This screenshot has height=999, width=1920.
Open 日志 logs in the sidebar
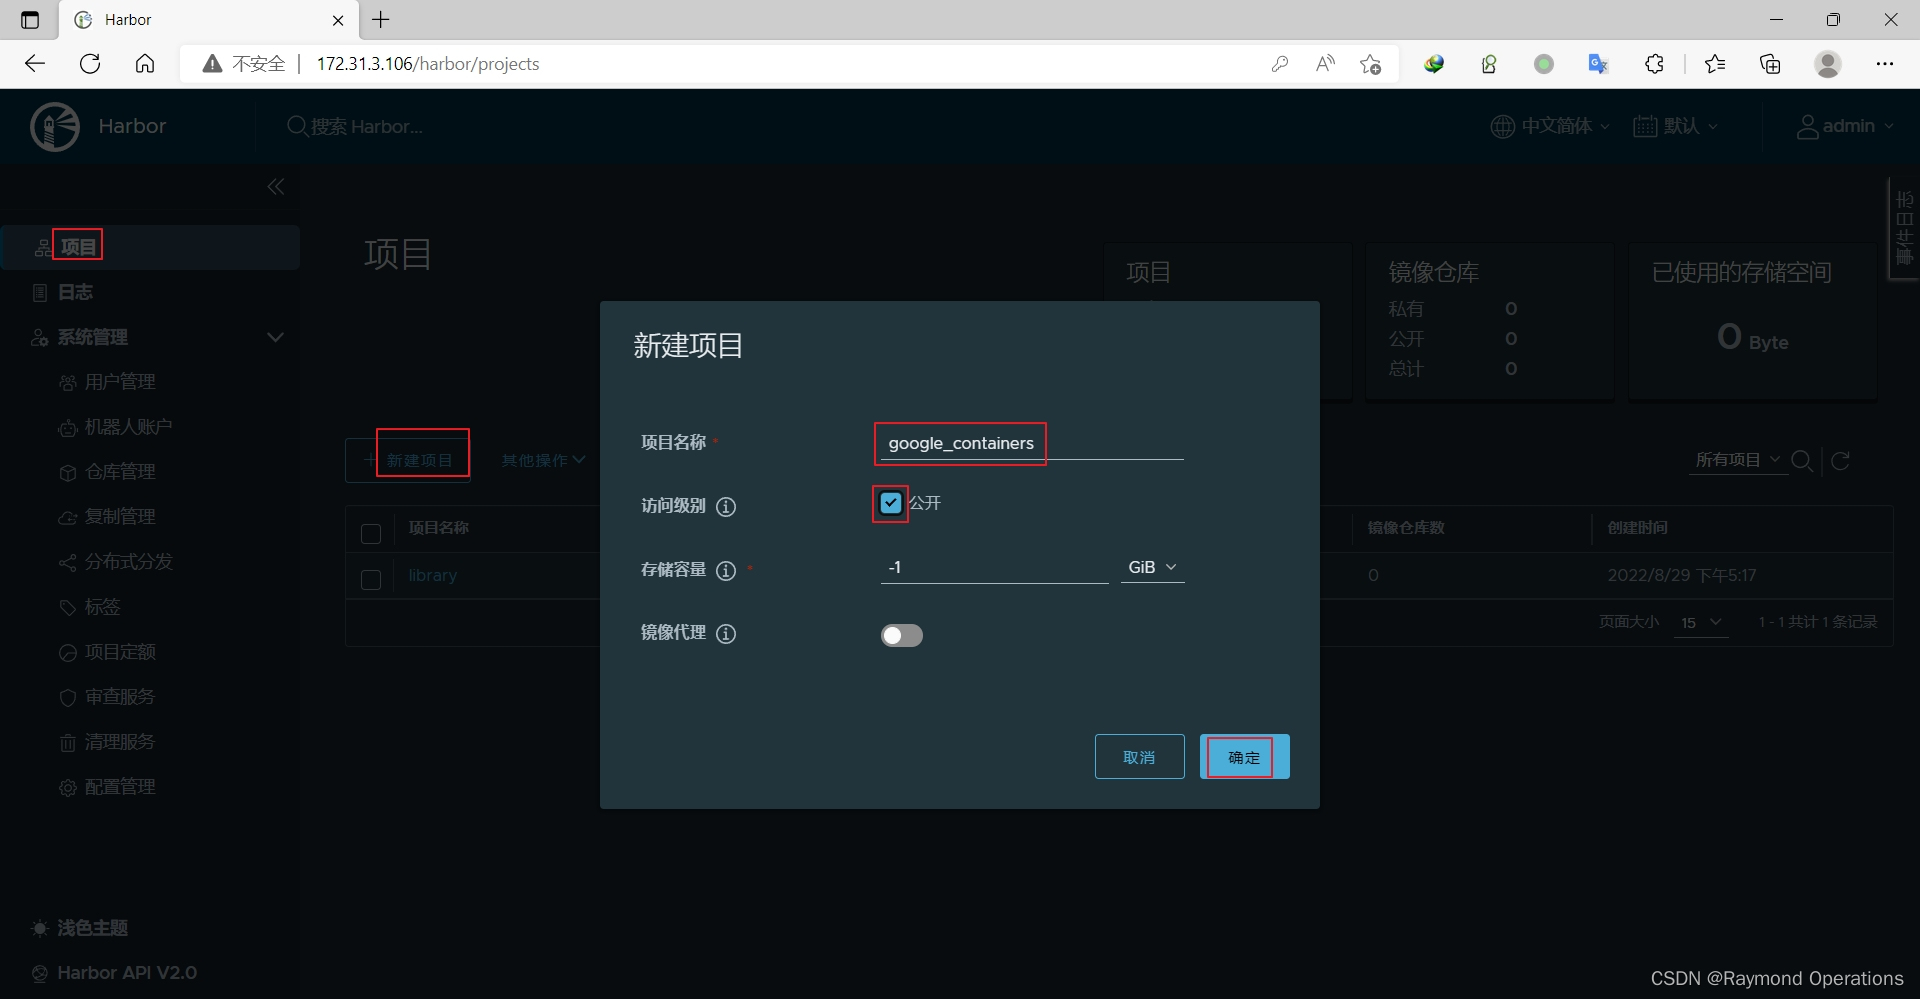(x=75, y=292)
